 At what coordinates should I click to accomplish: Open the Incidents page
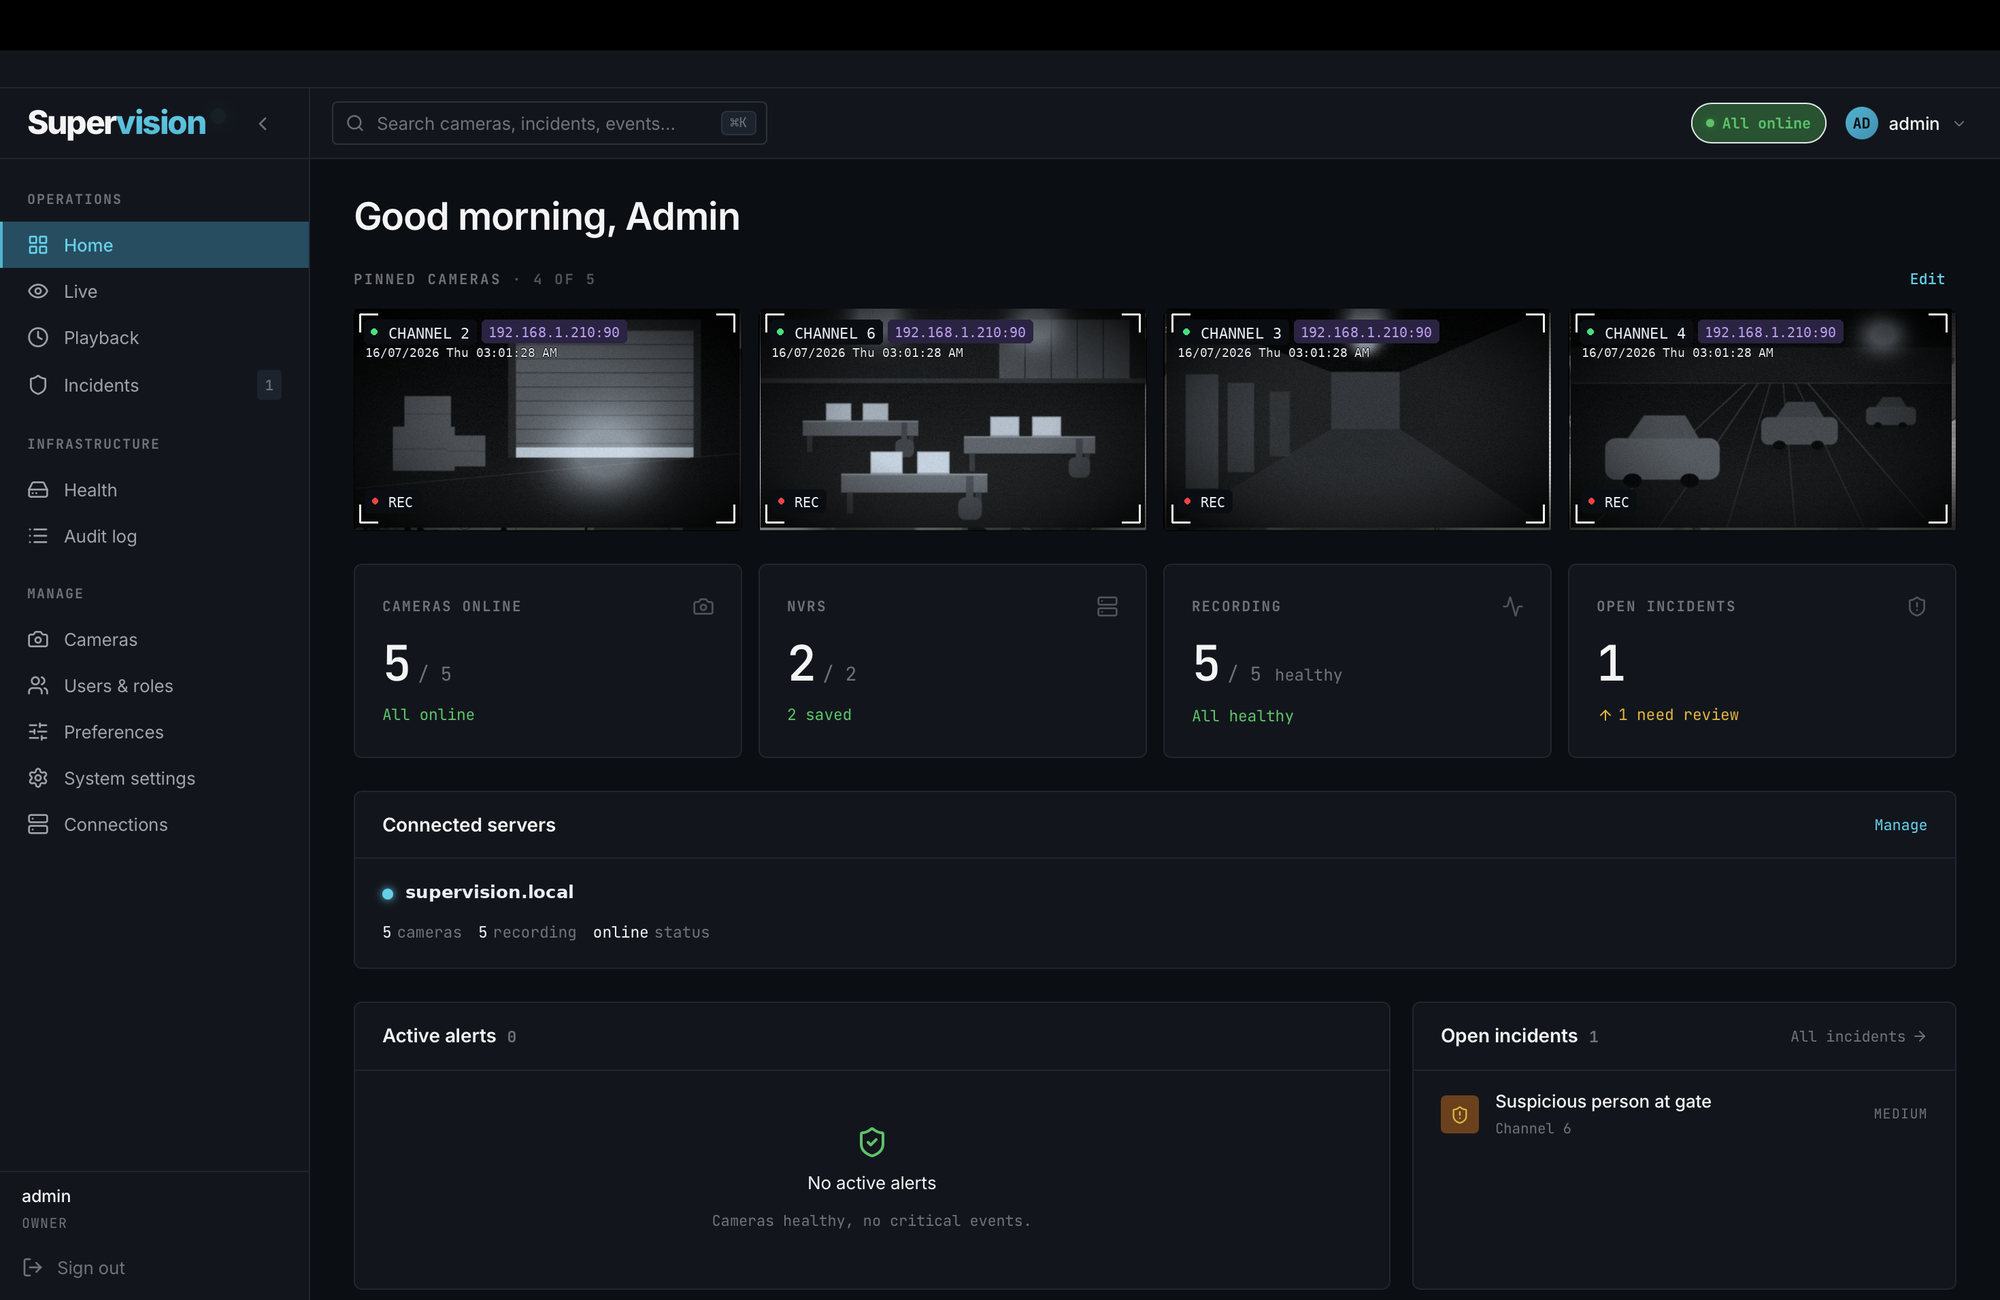tap(155, 385)
